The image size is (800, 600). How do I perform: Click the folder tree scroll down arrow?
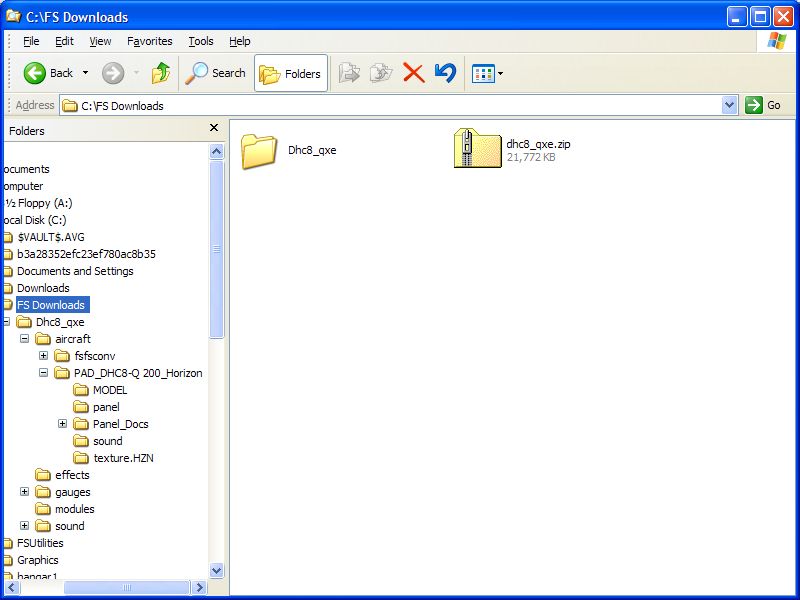click(x=217, y=570)
